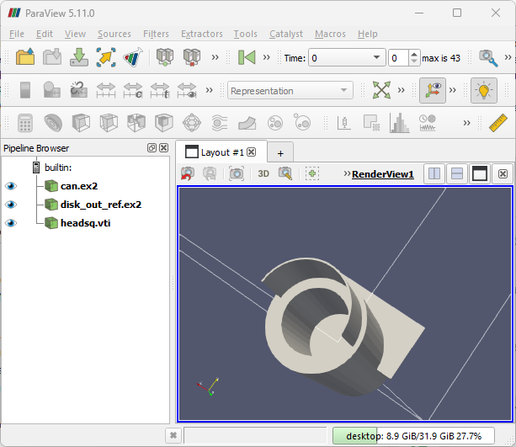Click the Find Data magnifier icon
516x447 pixels.
(x=488, y=58)
